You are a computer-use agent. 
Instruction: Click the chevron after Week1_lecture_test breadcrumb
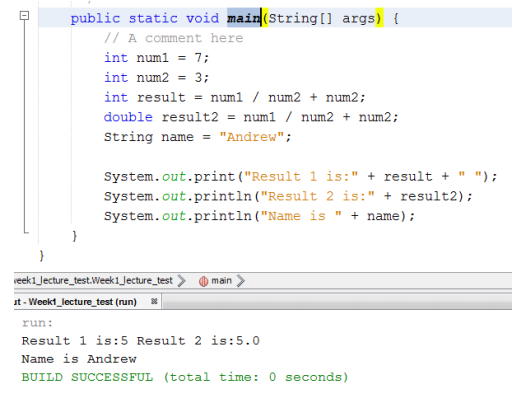click(182, 281)
